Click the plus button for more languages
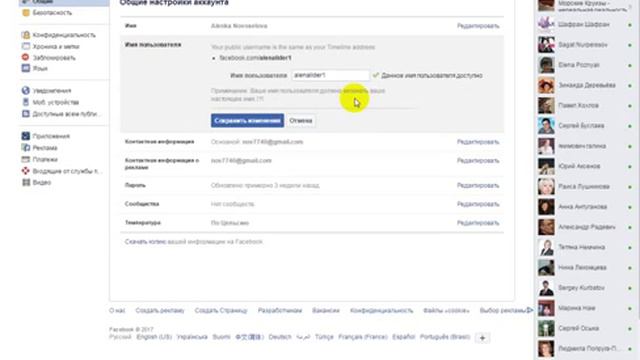The width and height of the screenshot is (640, 360). (x=482, y=338)
